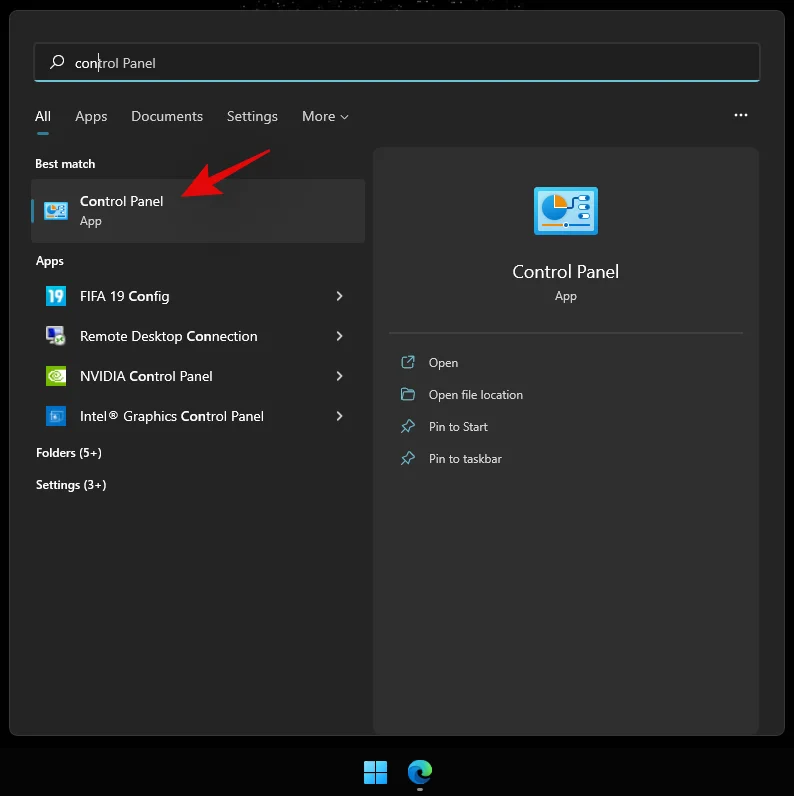Switch to the Settings filter tab

[x=252, y=116]
